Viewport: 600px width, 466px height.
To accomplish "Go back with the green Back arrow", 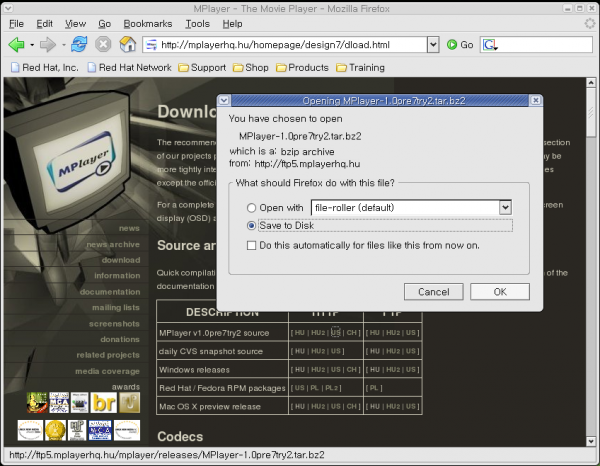I will (16, 45).
